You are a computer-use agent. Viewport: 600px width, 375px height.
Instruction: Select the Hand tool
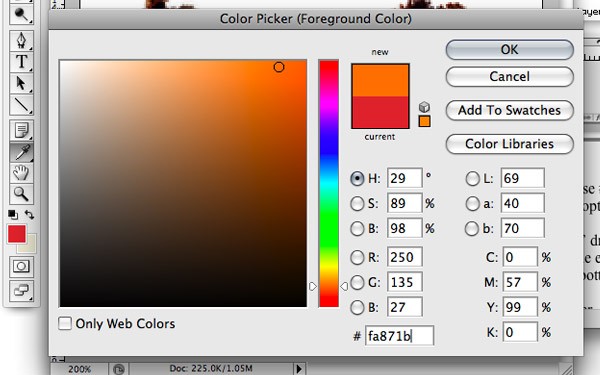click(21, 173)
